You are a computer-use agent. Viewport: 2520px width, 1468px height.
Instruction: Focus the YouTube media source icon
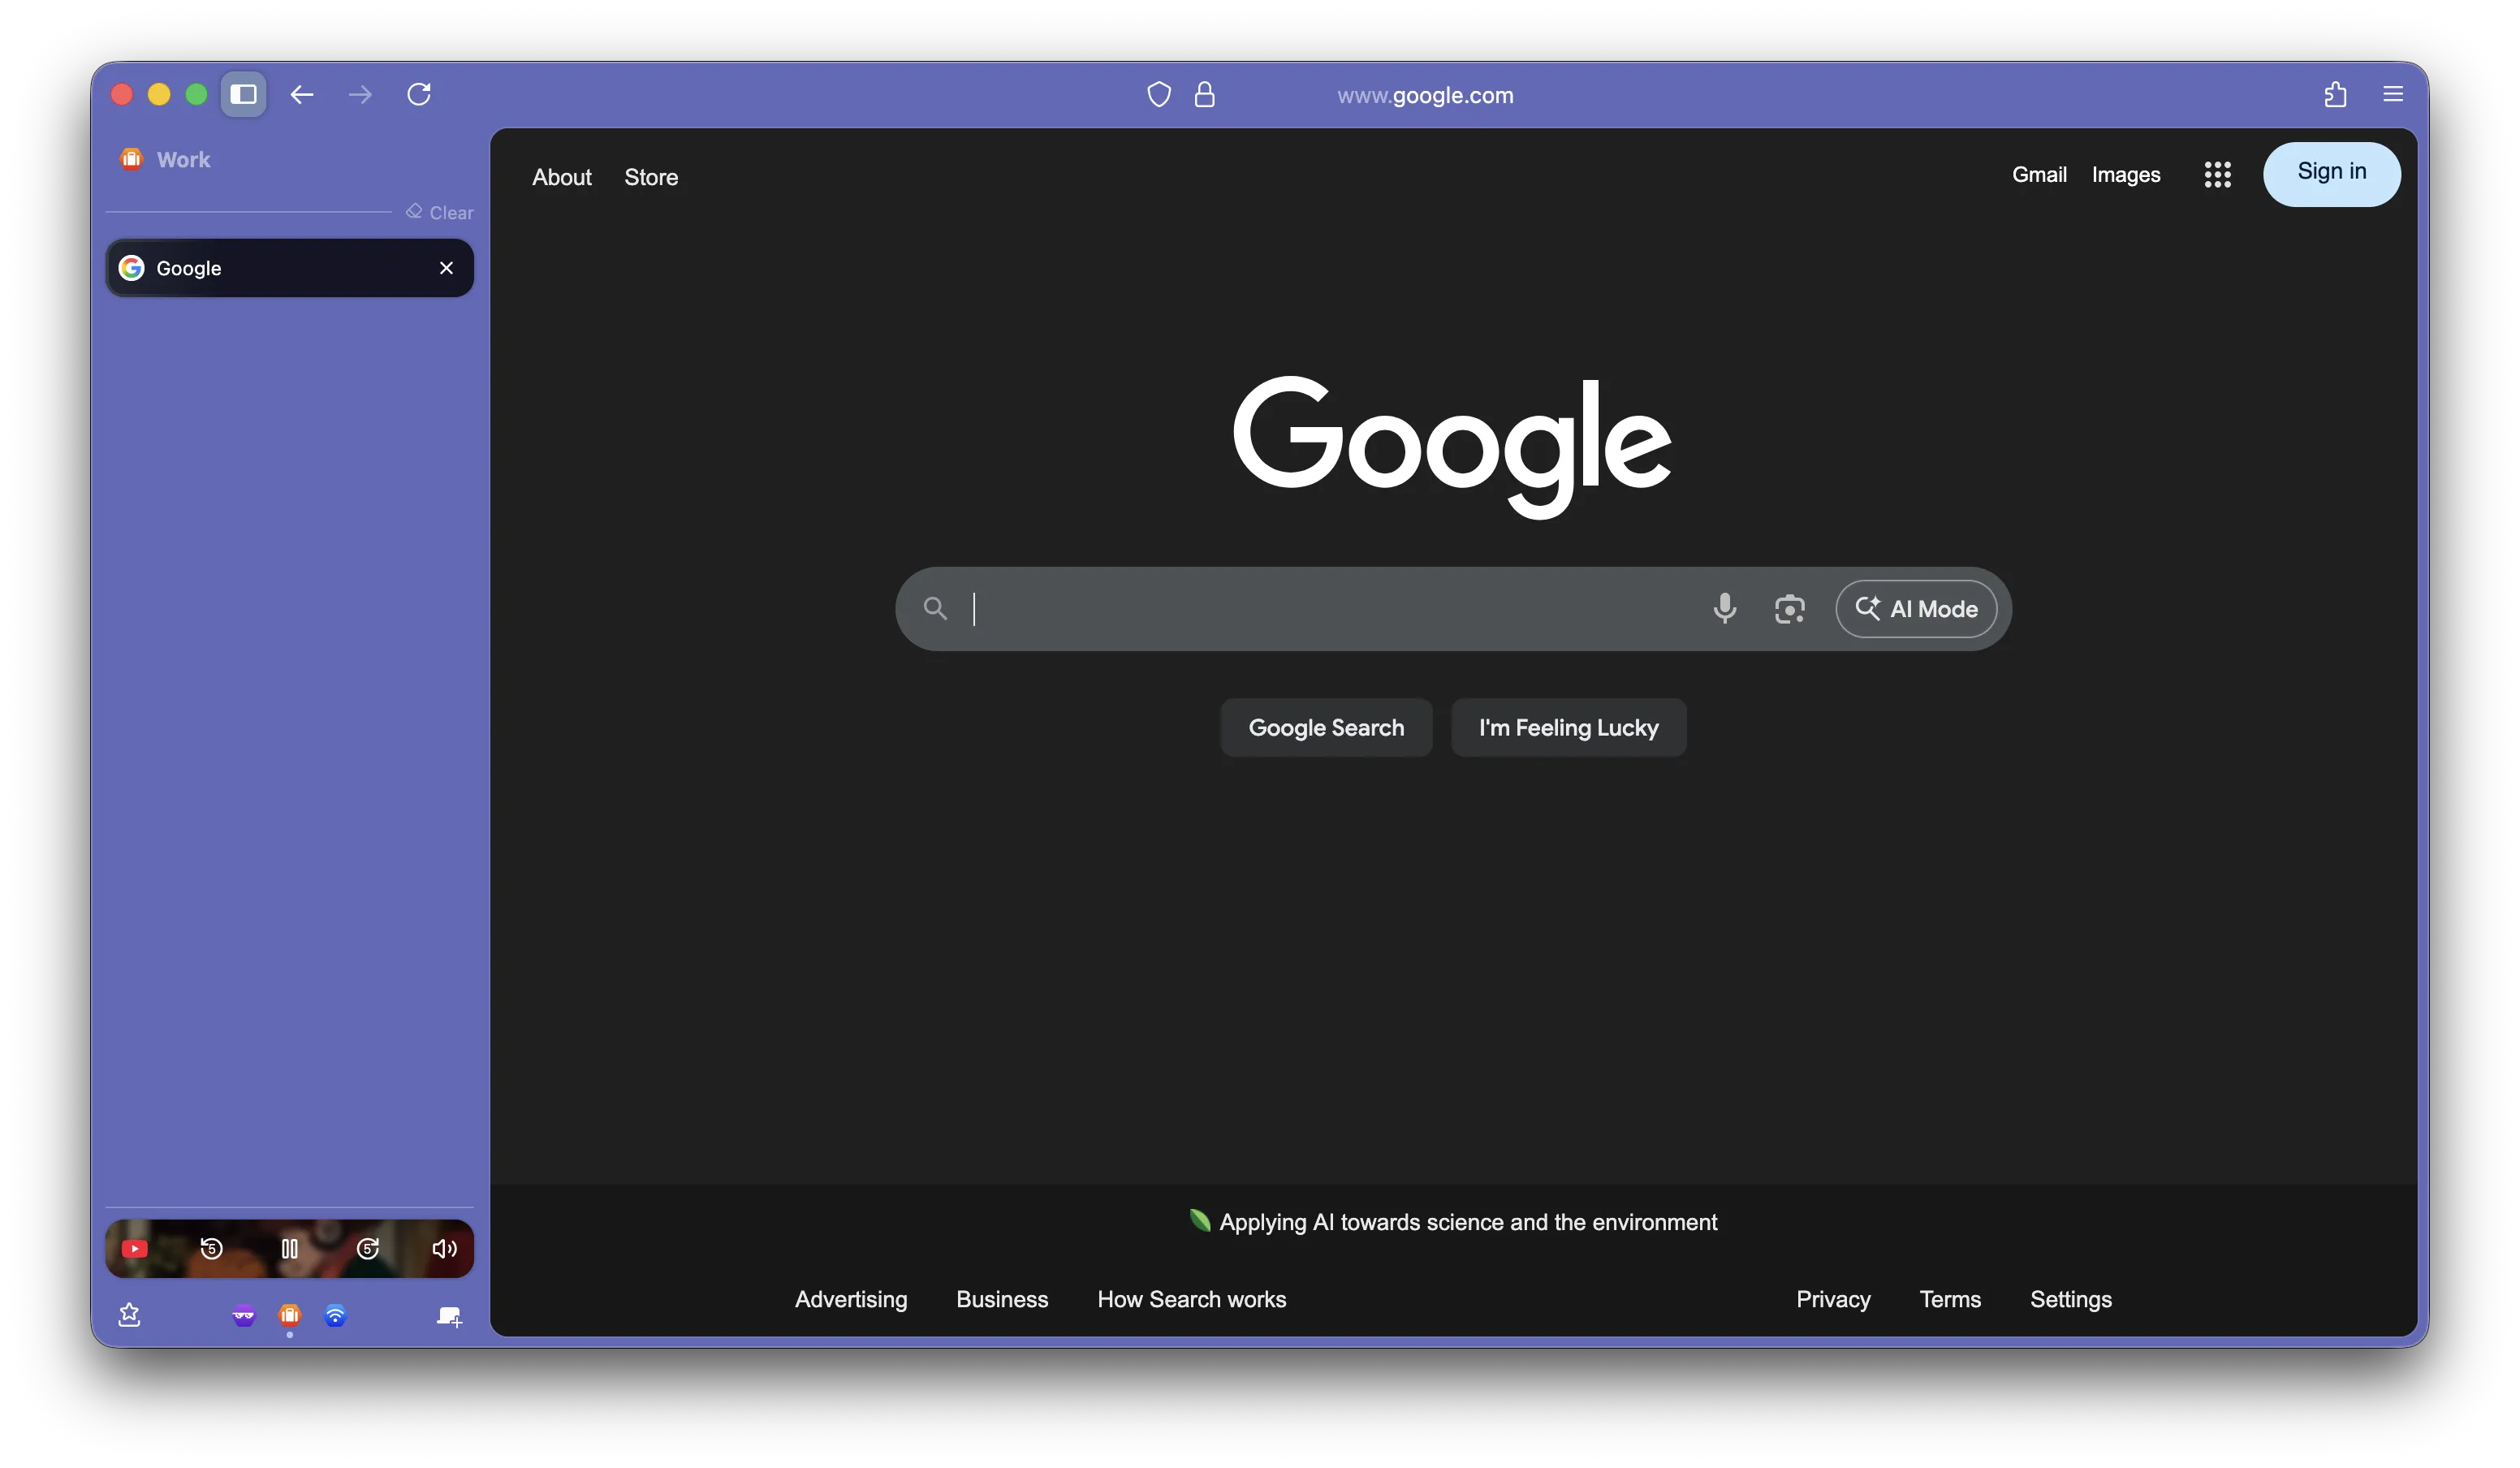[x=134, y=1248]
